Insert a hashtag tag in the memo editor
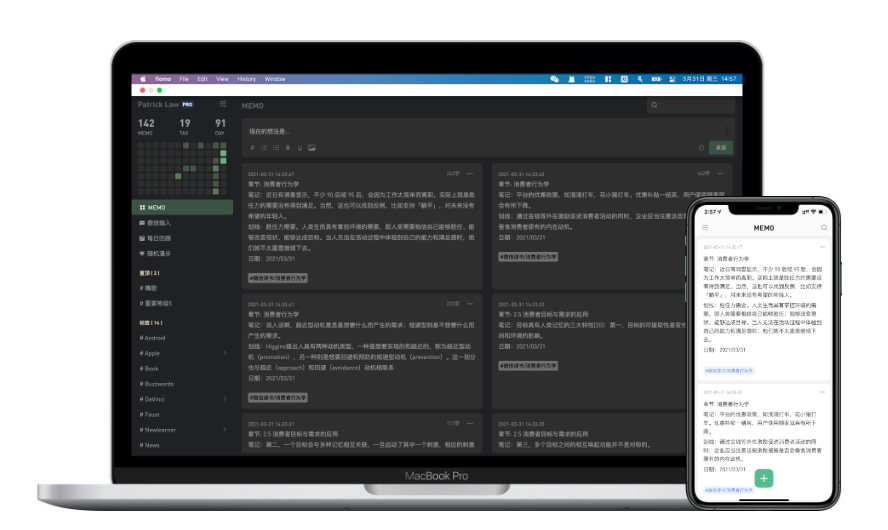 pos(252,148)
